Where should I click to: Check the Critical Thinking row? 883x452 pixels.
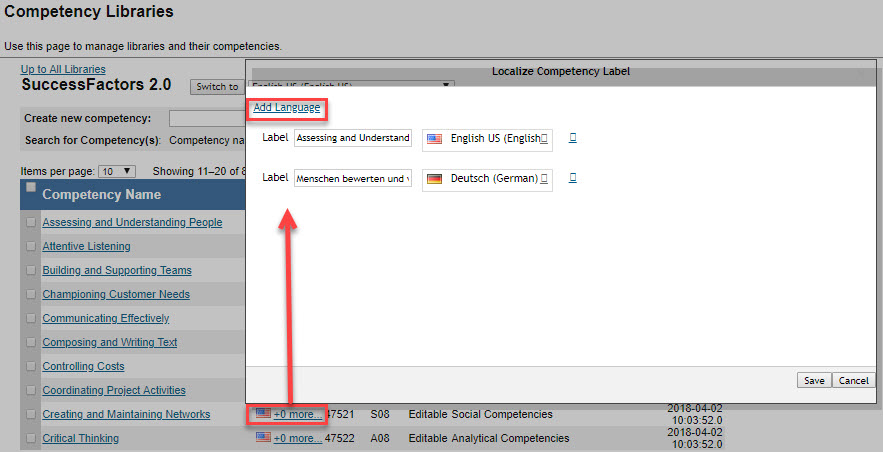pyautogui.click(x=31, y=438)
